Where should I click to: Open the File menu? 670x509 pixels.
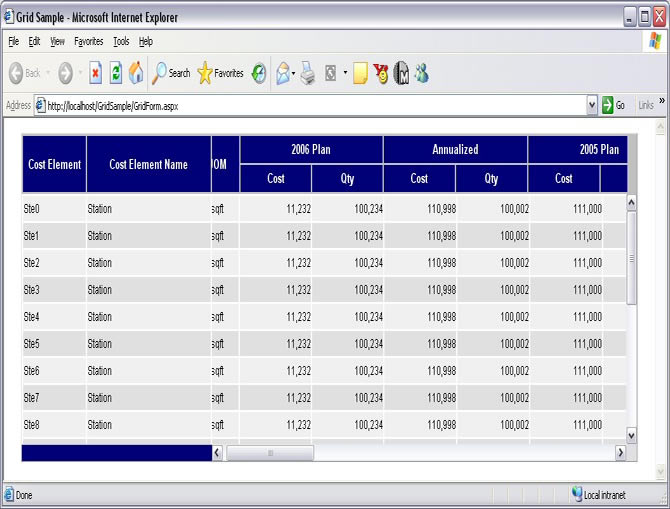(14, 41)
